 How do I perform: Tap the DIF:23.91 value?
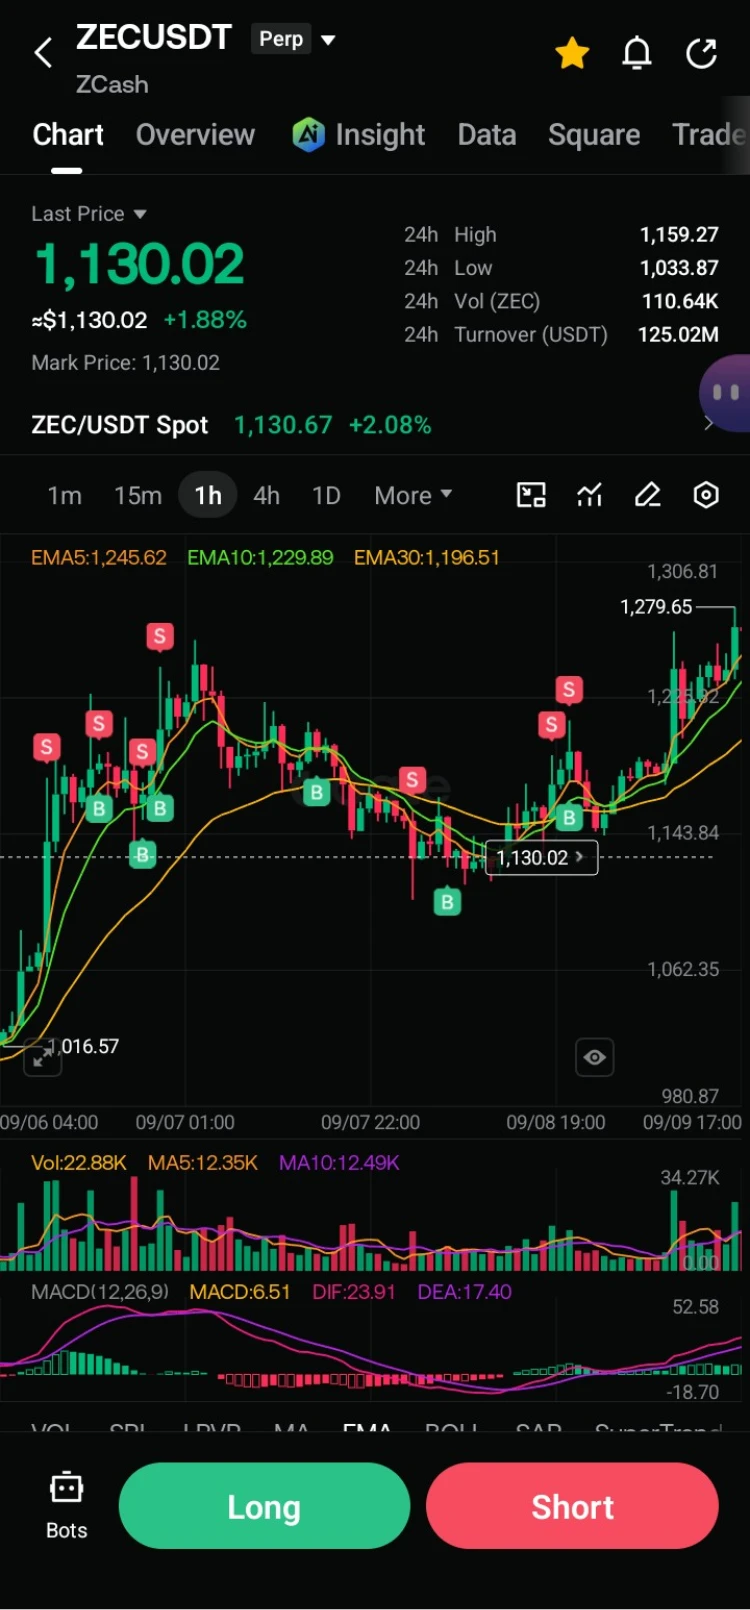click(x=354, y=1292)
